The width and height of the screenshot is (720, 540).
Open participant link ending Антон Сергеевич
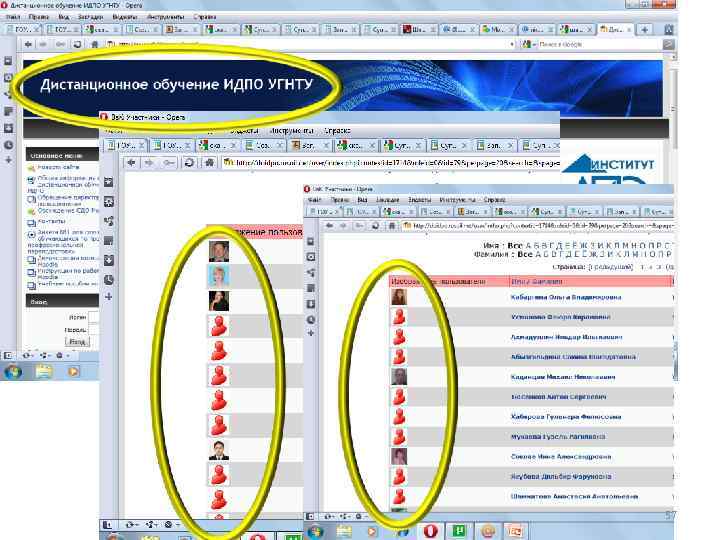558,397
